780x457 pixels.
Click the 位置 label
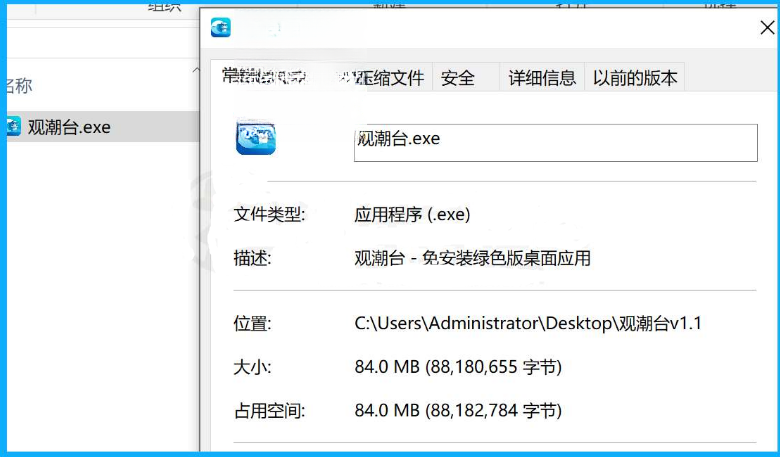(252, 323)
